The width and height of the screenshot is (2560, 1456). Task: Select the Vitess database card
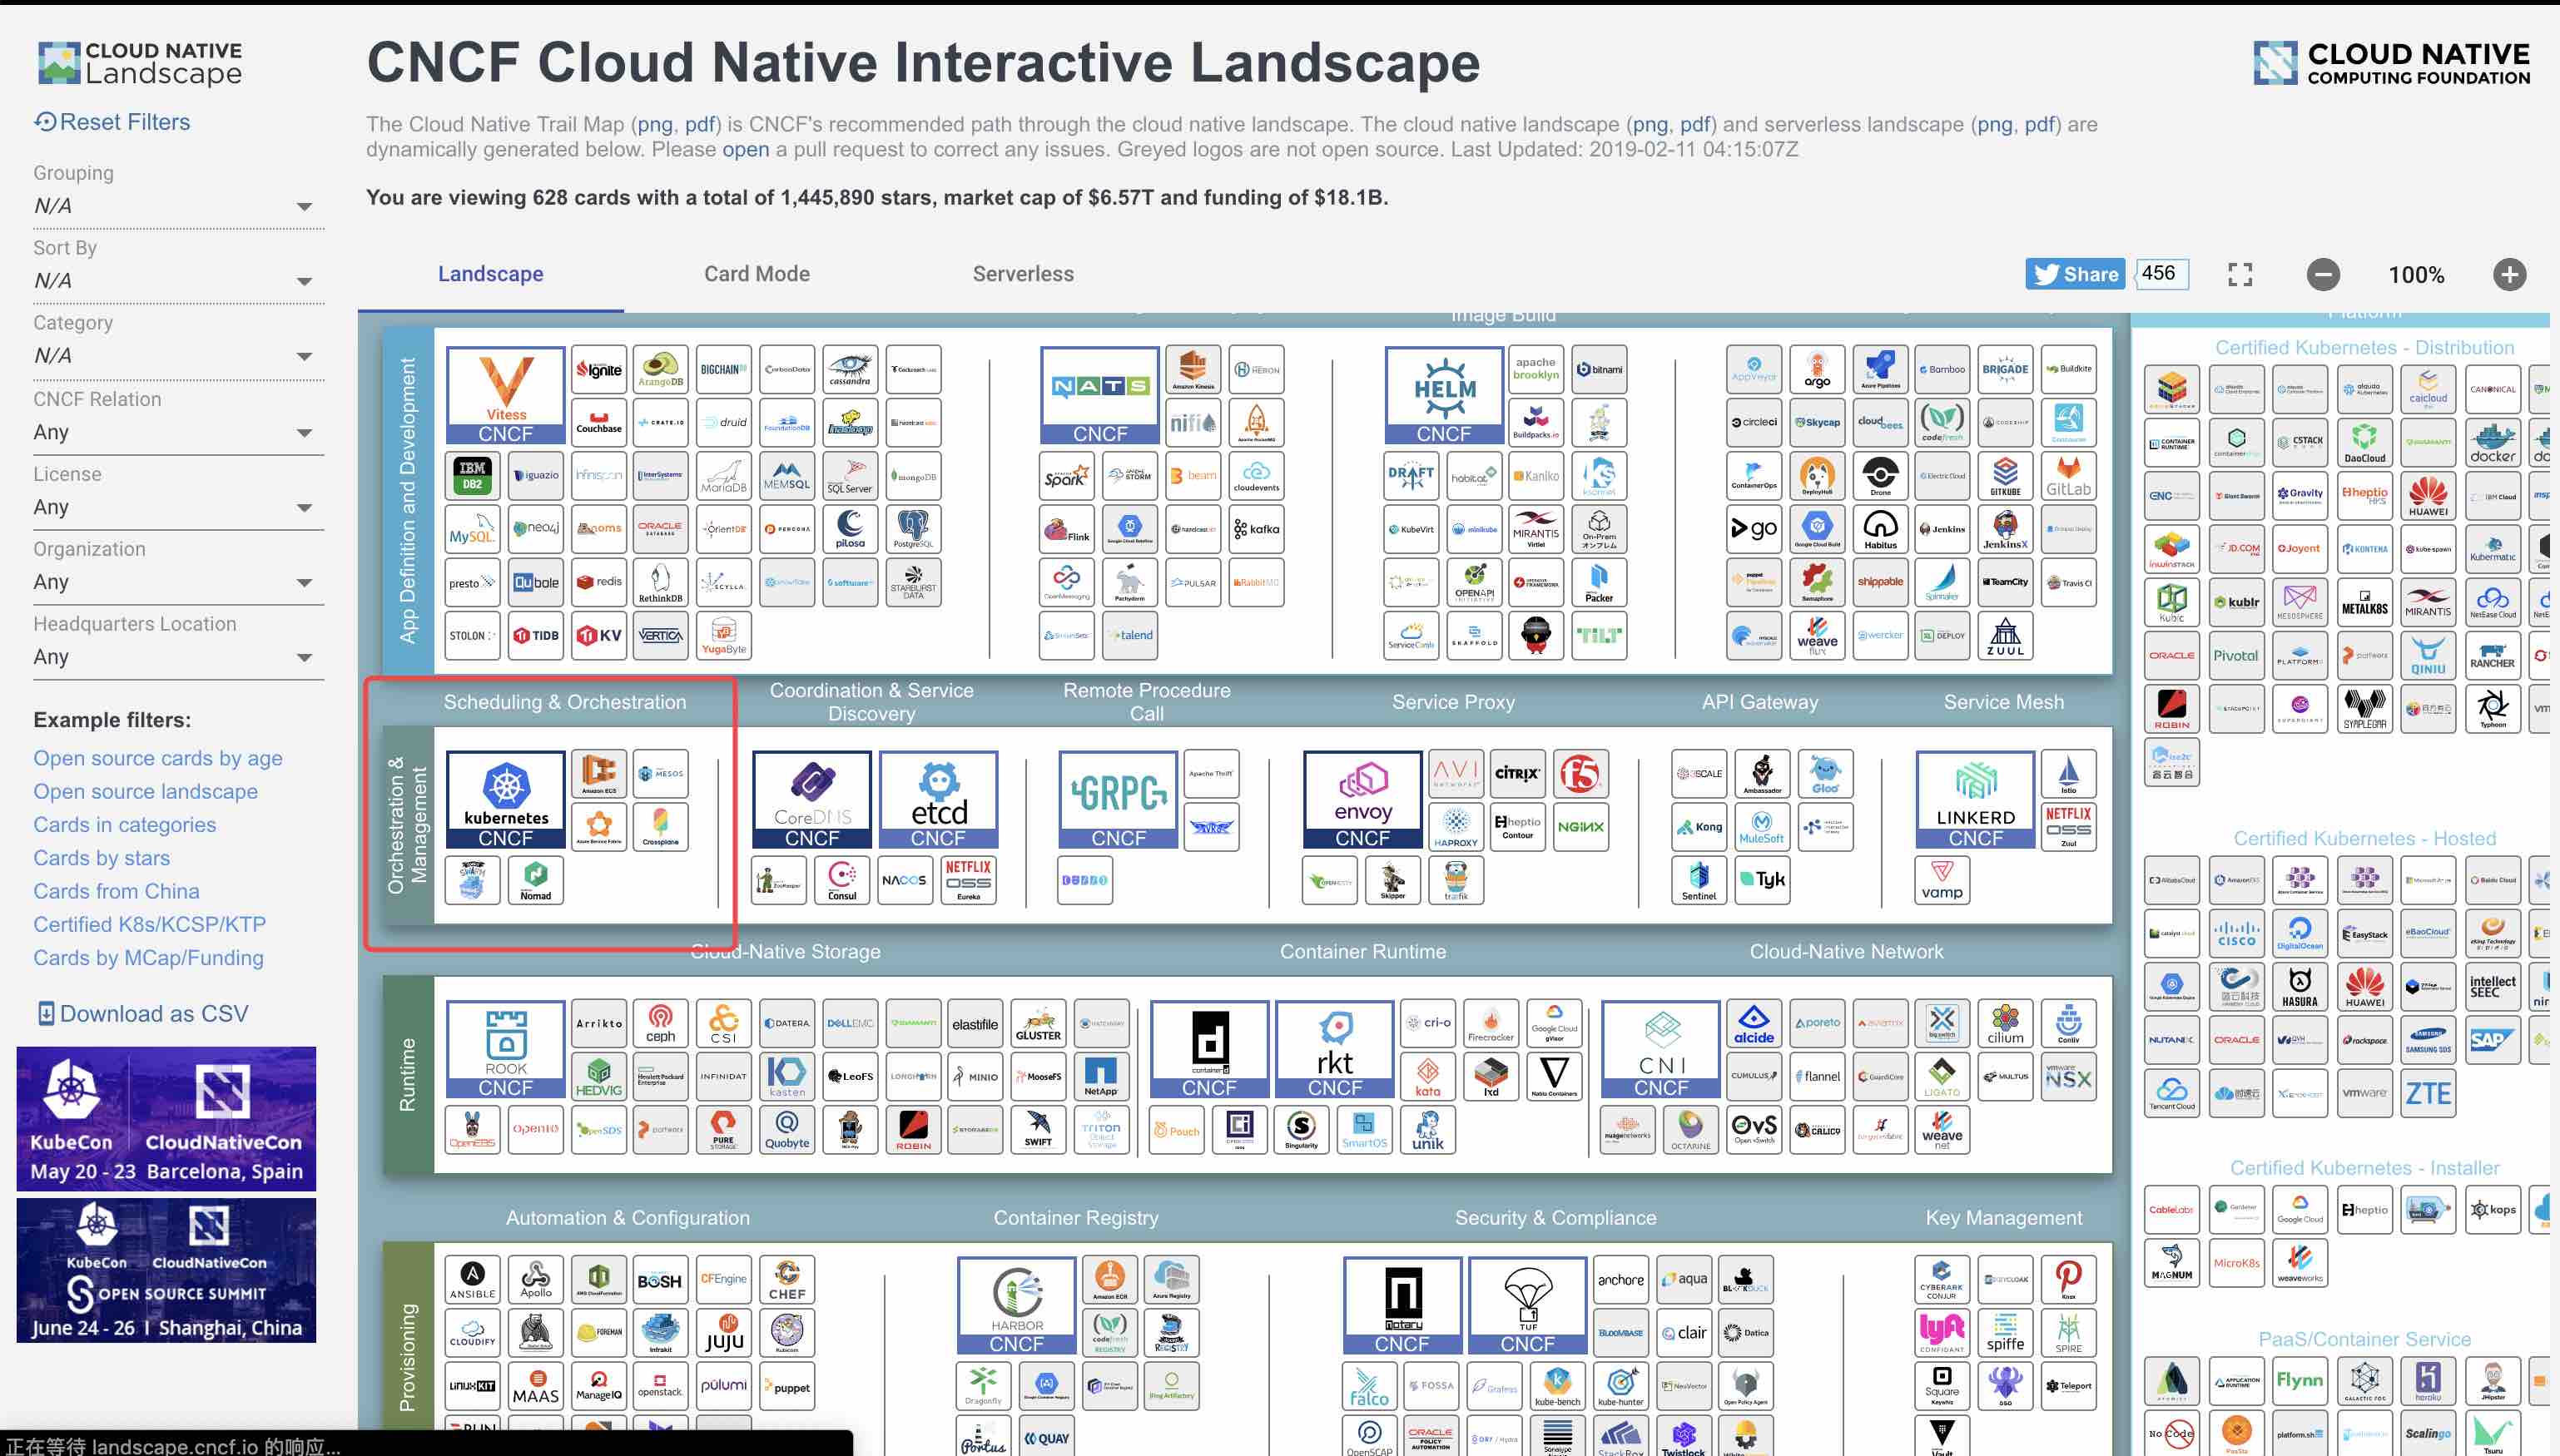point(505,394)
